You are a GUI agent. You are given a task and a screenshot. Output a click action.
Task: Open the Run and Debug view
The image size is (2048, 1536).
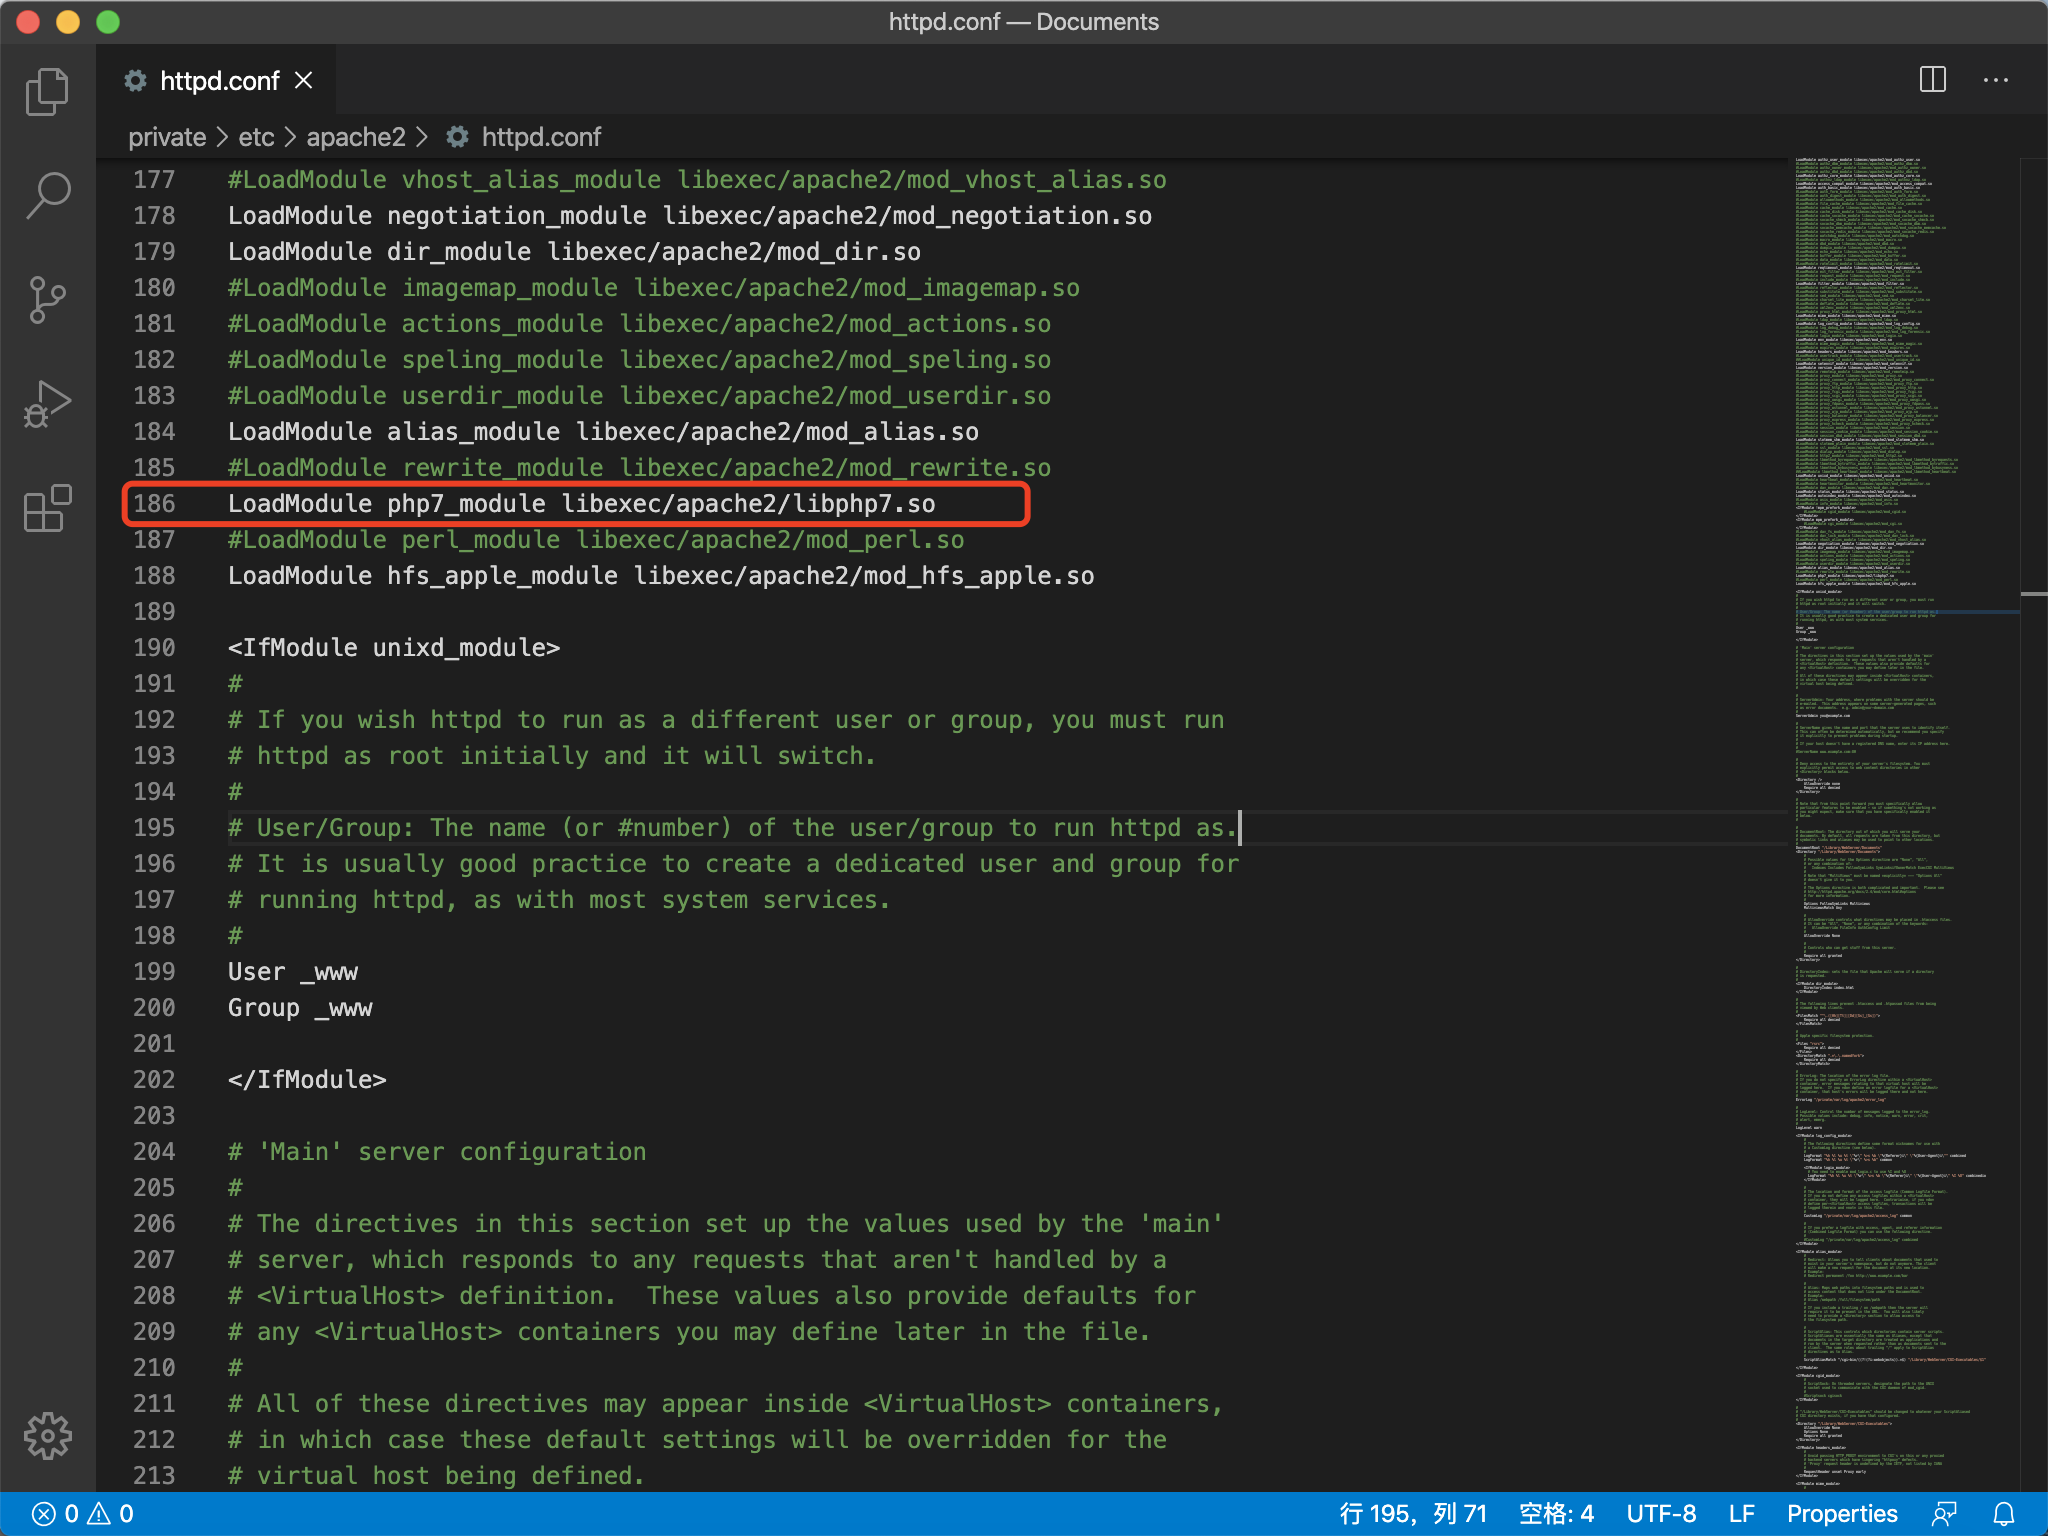pos(47,404)
